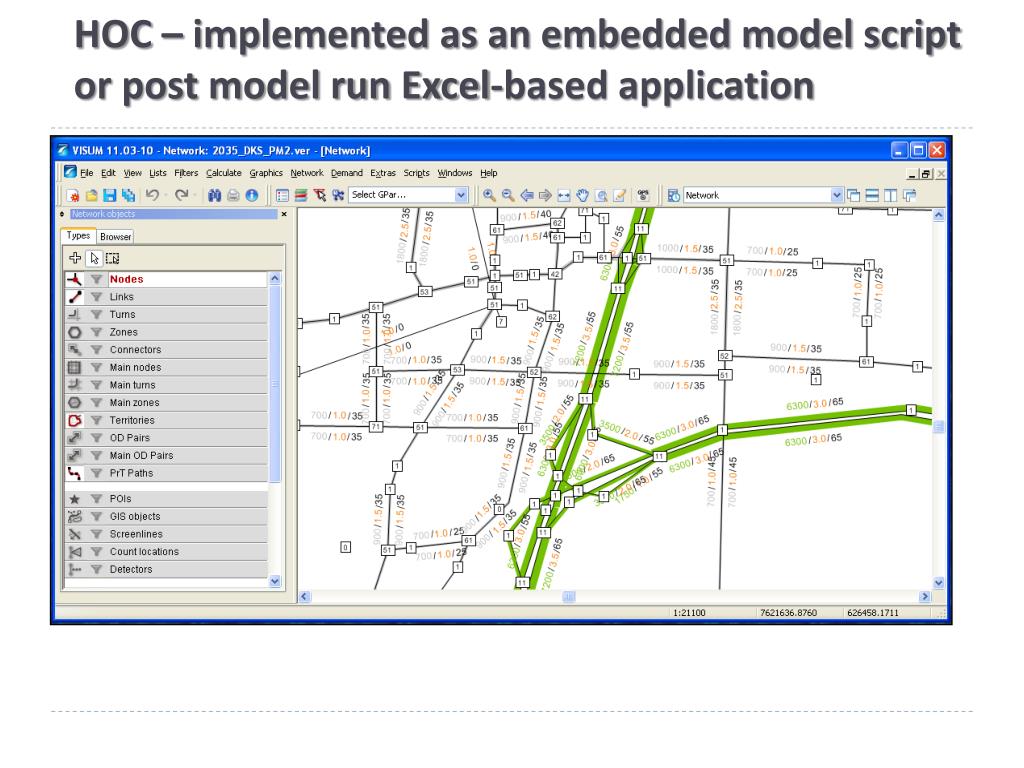Select the Count locations row
This screenshot has height=768, width=1024.
[x=167, y=551]
